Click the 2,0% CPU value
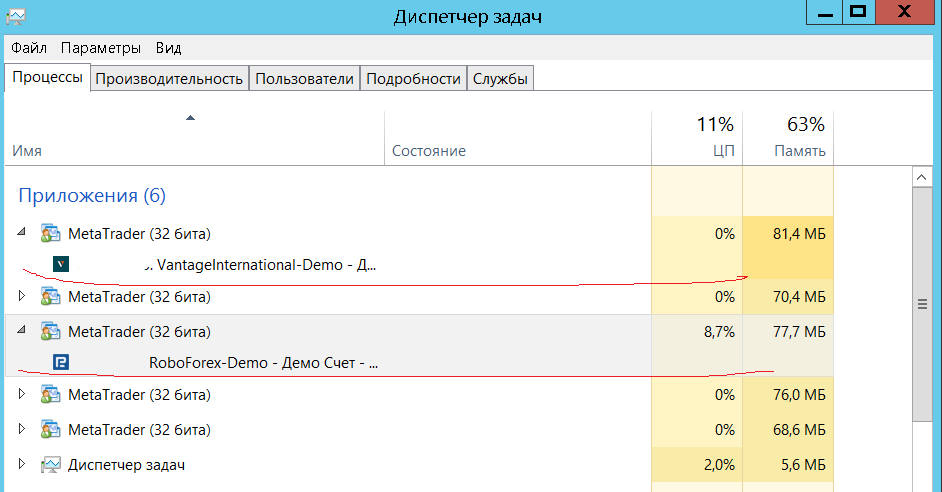Viewport: 942px width, 492px height. 719,464
